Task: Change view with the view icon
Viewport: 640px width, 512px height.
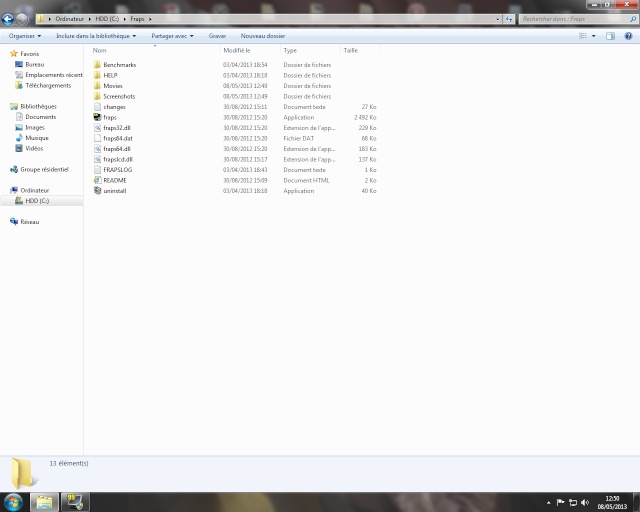Action: coord(583,36)
